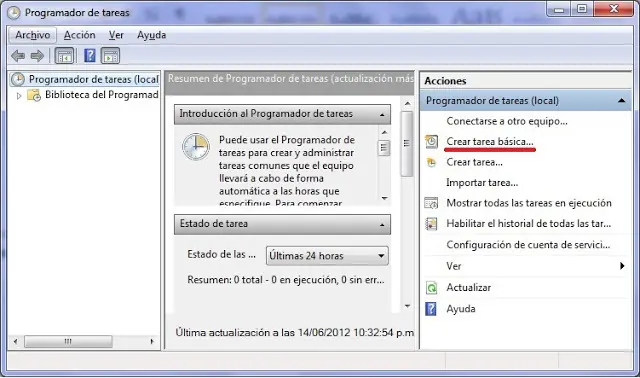The width and height of the screenshot is (640, 378).
Task: Open the Ayuda menu in menu bar
Action: point(151,35)
